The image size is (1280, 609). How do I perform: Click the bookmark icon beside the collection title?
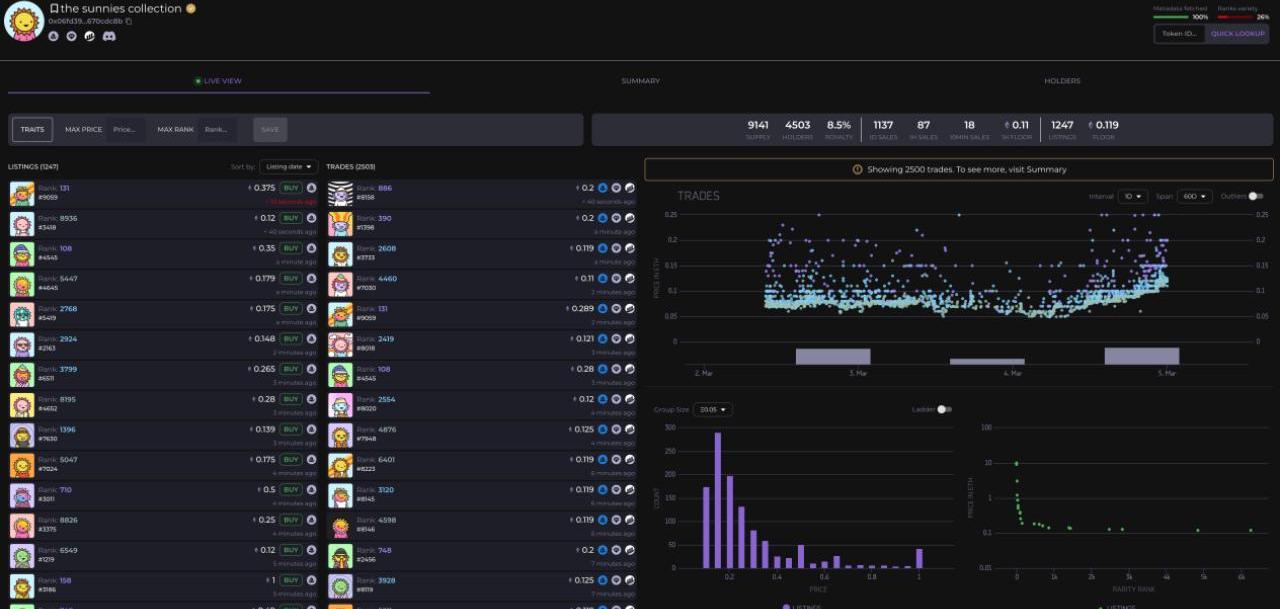[x=54, y=9]
